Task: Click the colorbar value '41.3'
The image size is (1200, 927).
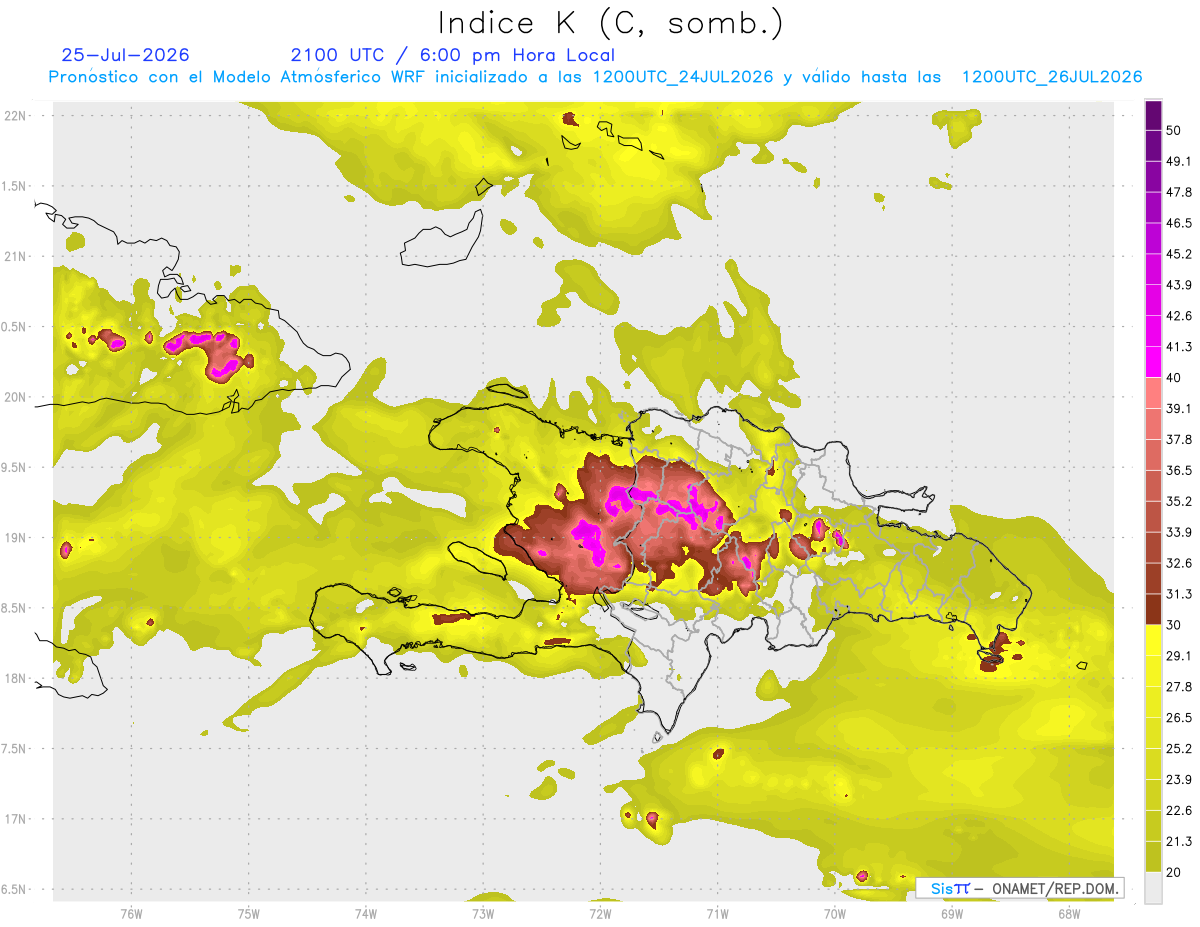Action: 1179,347
